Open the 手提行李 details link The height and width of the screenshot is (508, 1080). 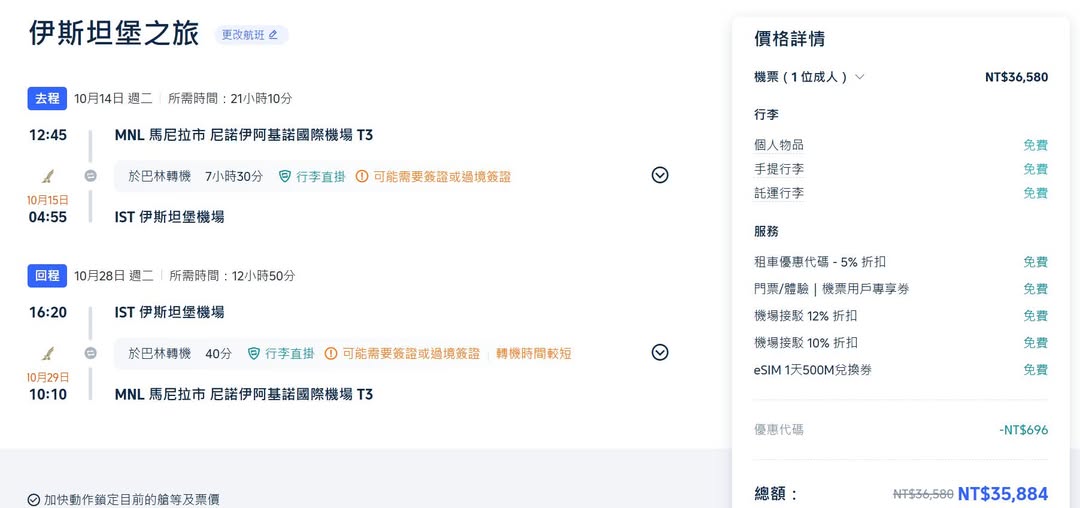pyautogui.click(x=779, y=169)
